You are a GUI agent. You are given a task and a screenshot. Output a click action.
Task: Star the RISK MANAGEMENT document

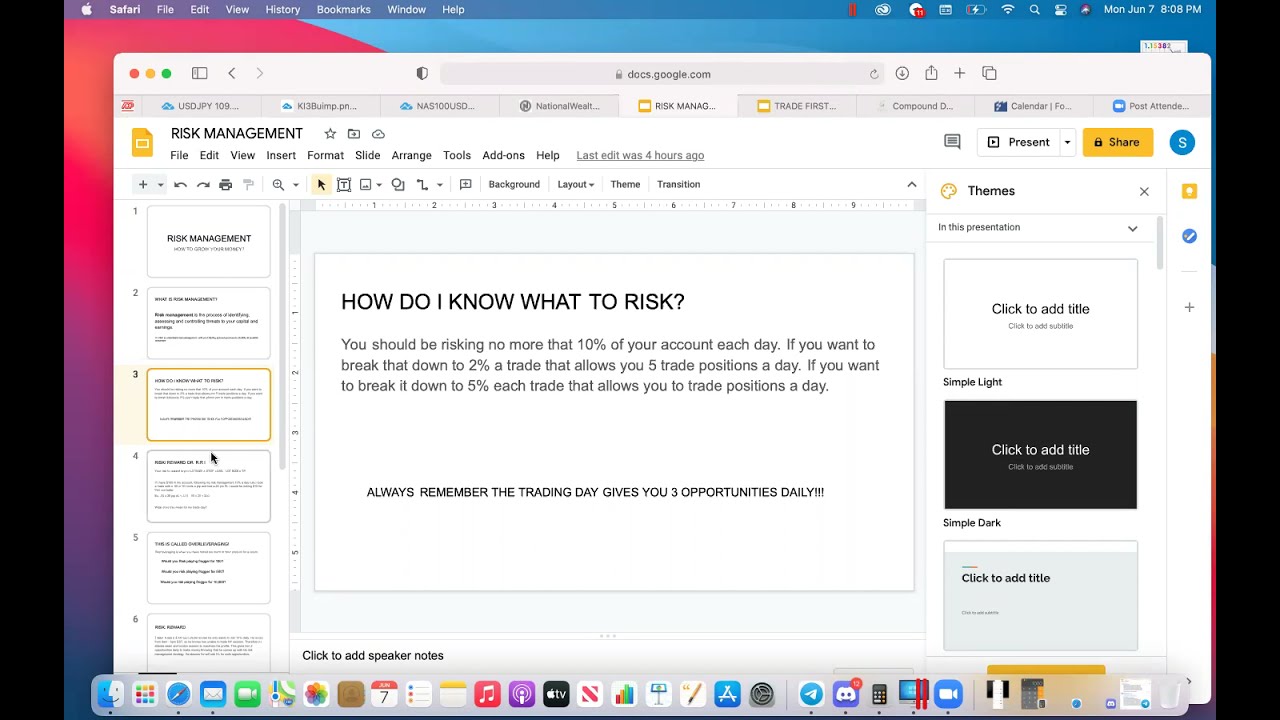pos(330,134)
